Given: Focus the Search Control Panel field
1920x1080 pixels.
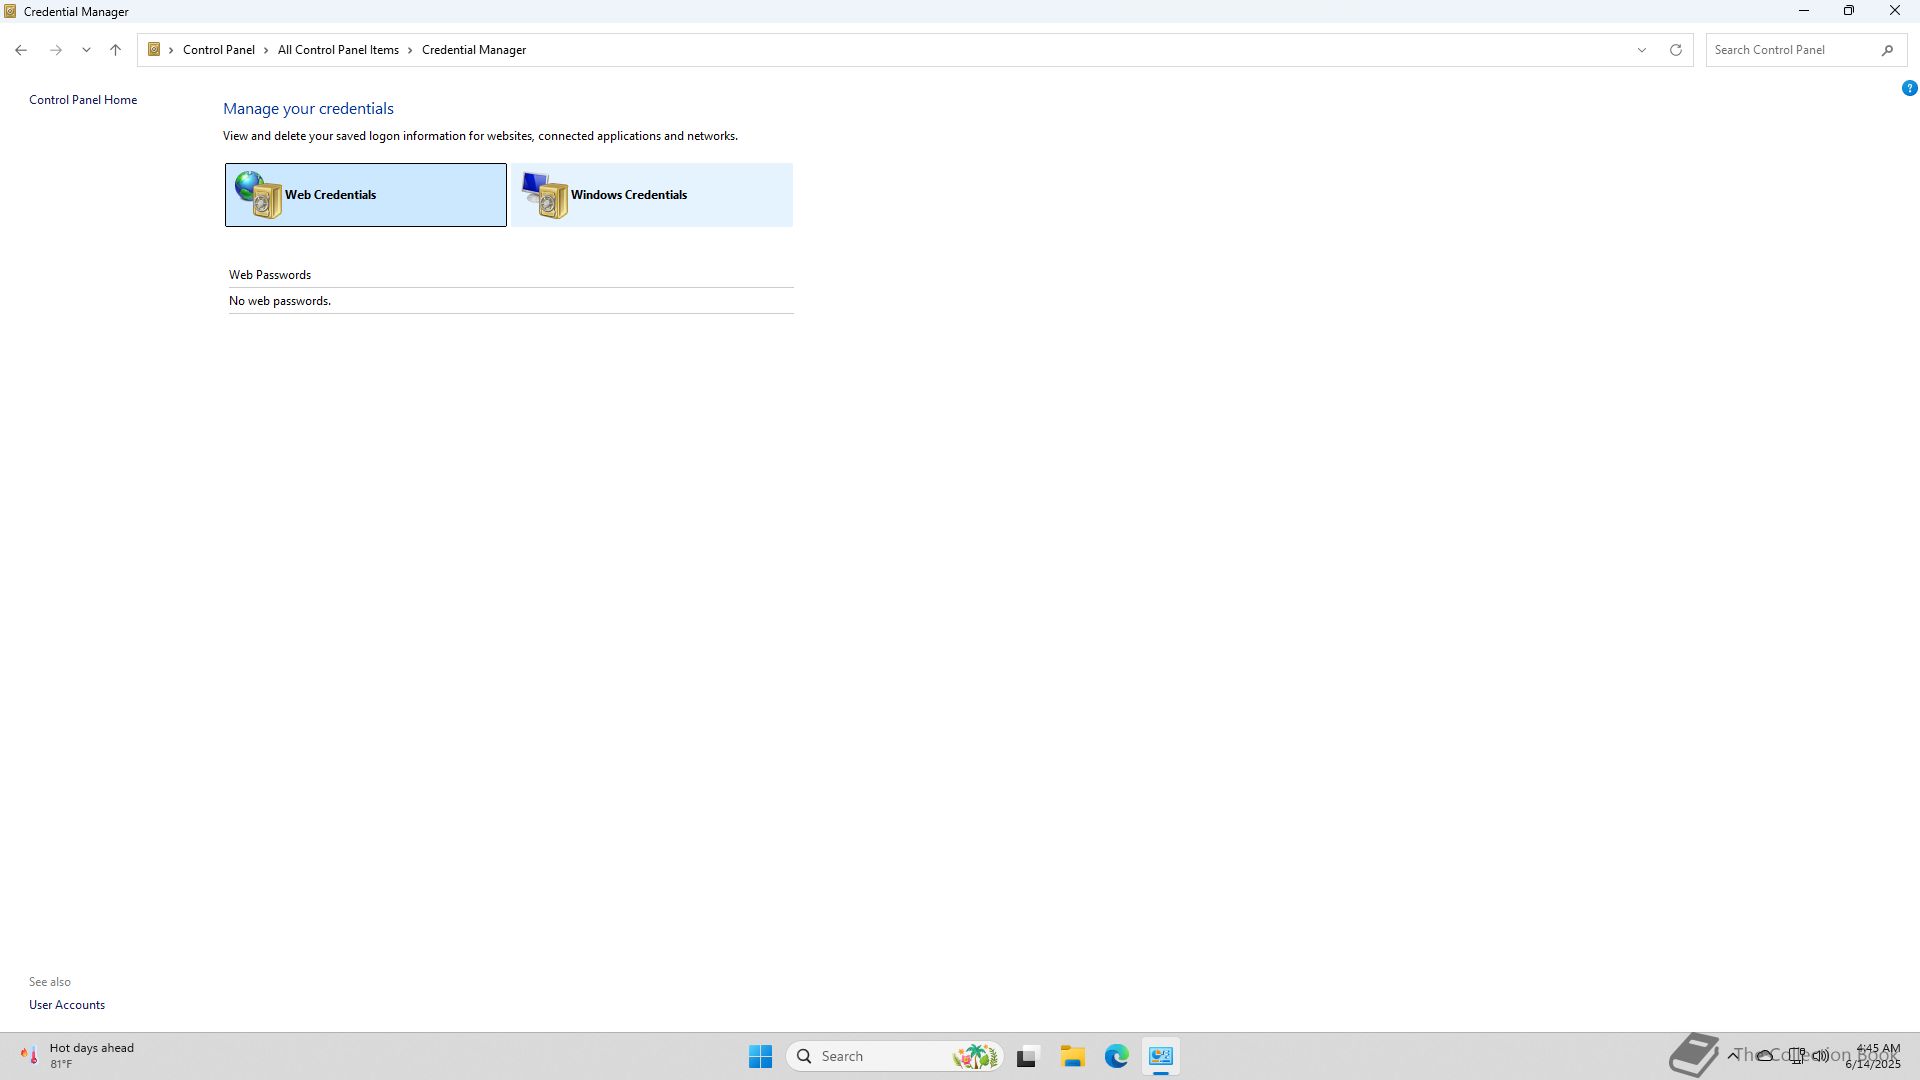Looking at the screenshot, I should [1790, 50].
